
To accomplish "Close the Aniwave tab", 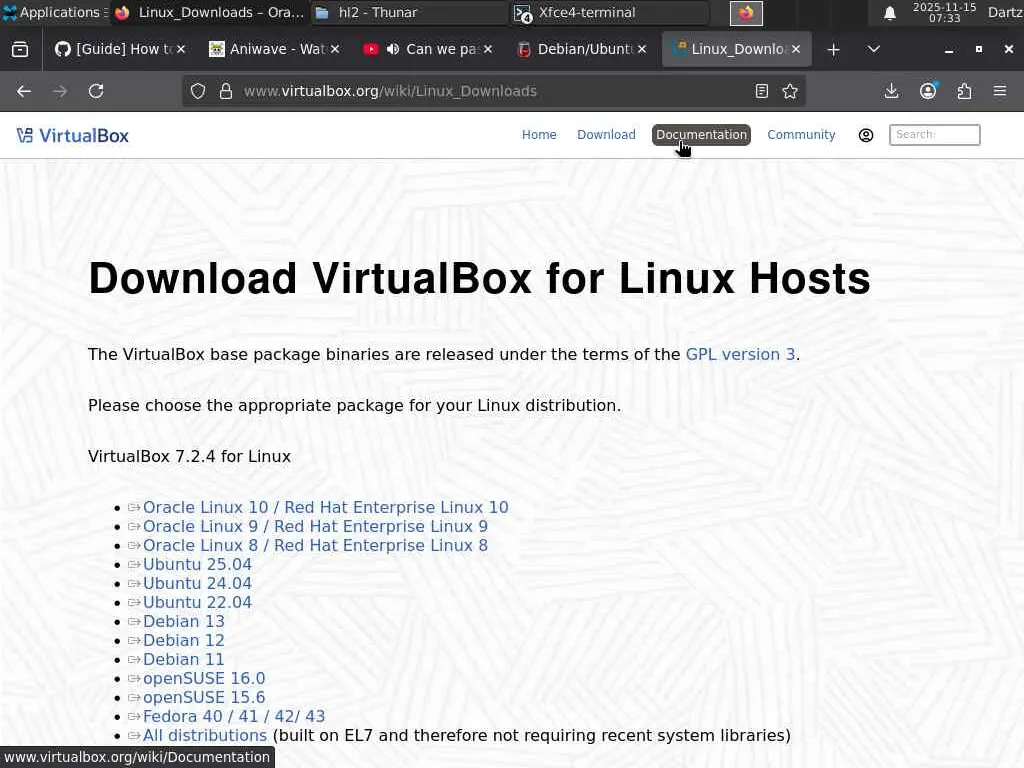I will (334, 50).
